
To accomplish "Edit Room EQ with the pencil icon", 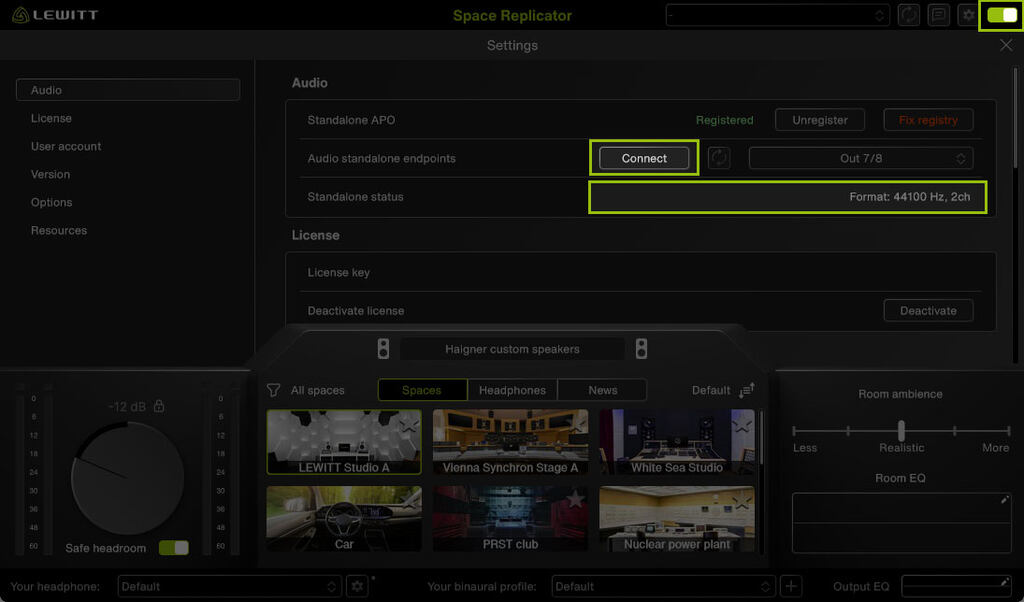I will point(1004,499).
